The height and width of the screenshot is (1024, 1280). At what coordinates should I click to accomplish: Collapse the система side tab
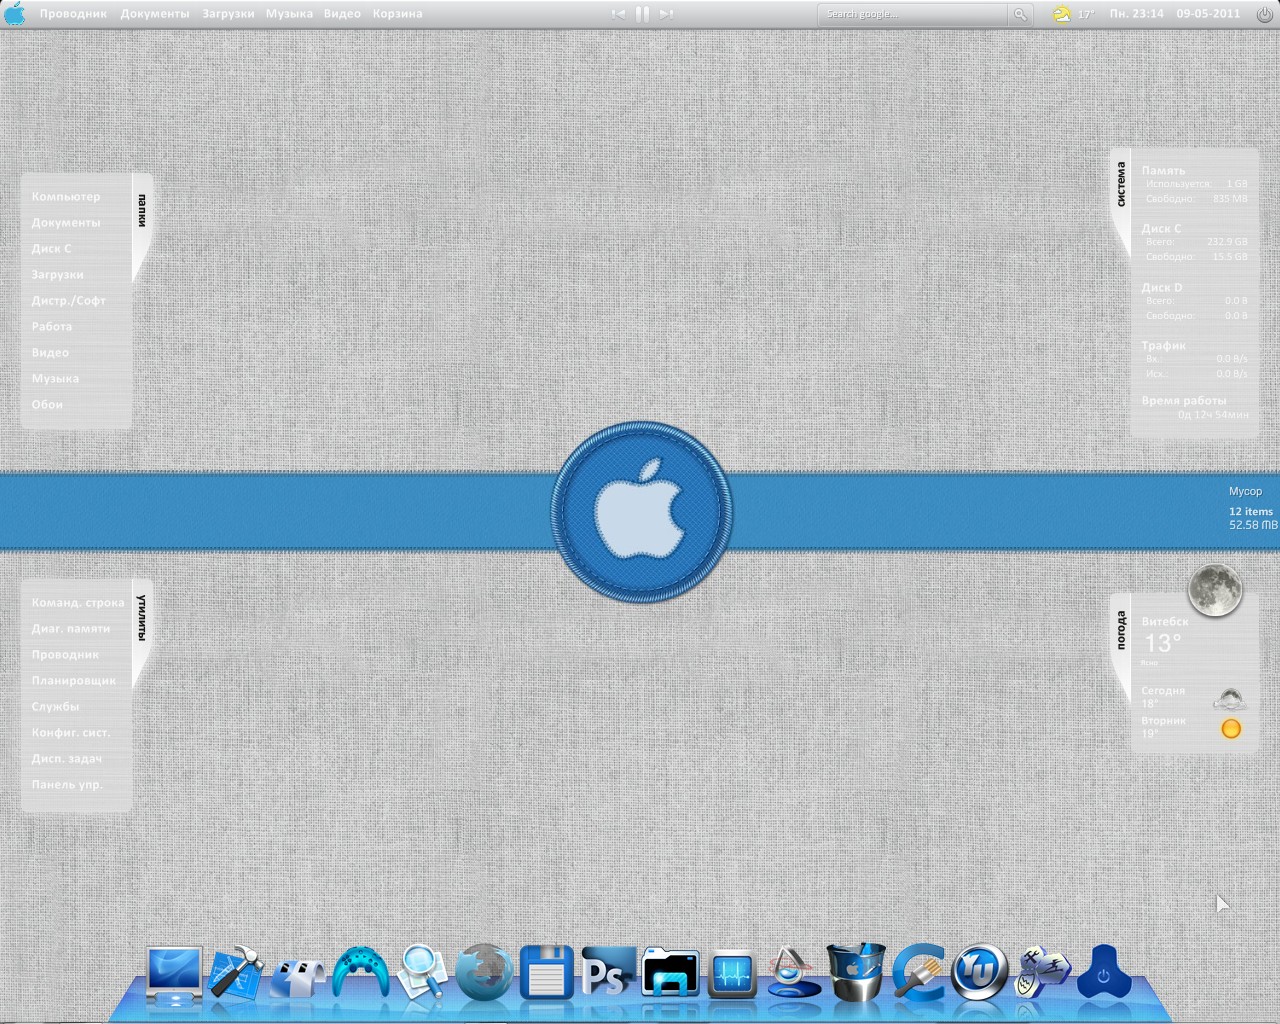tap(1121, 185)
